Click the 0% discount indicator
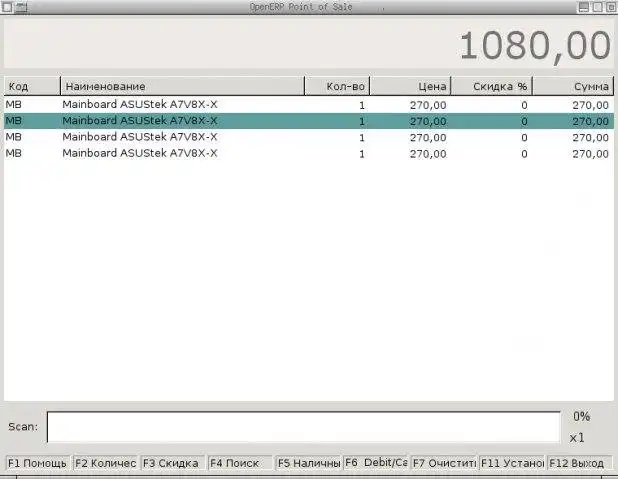This screenshot has height=479, width=618. point(582,416)
